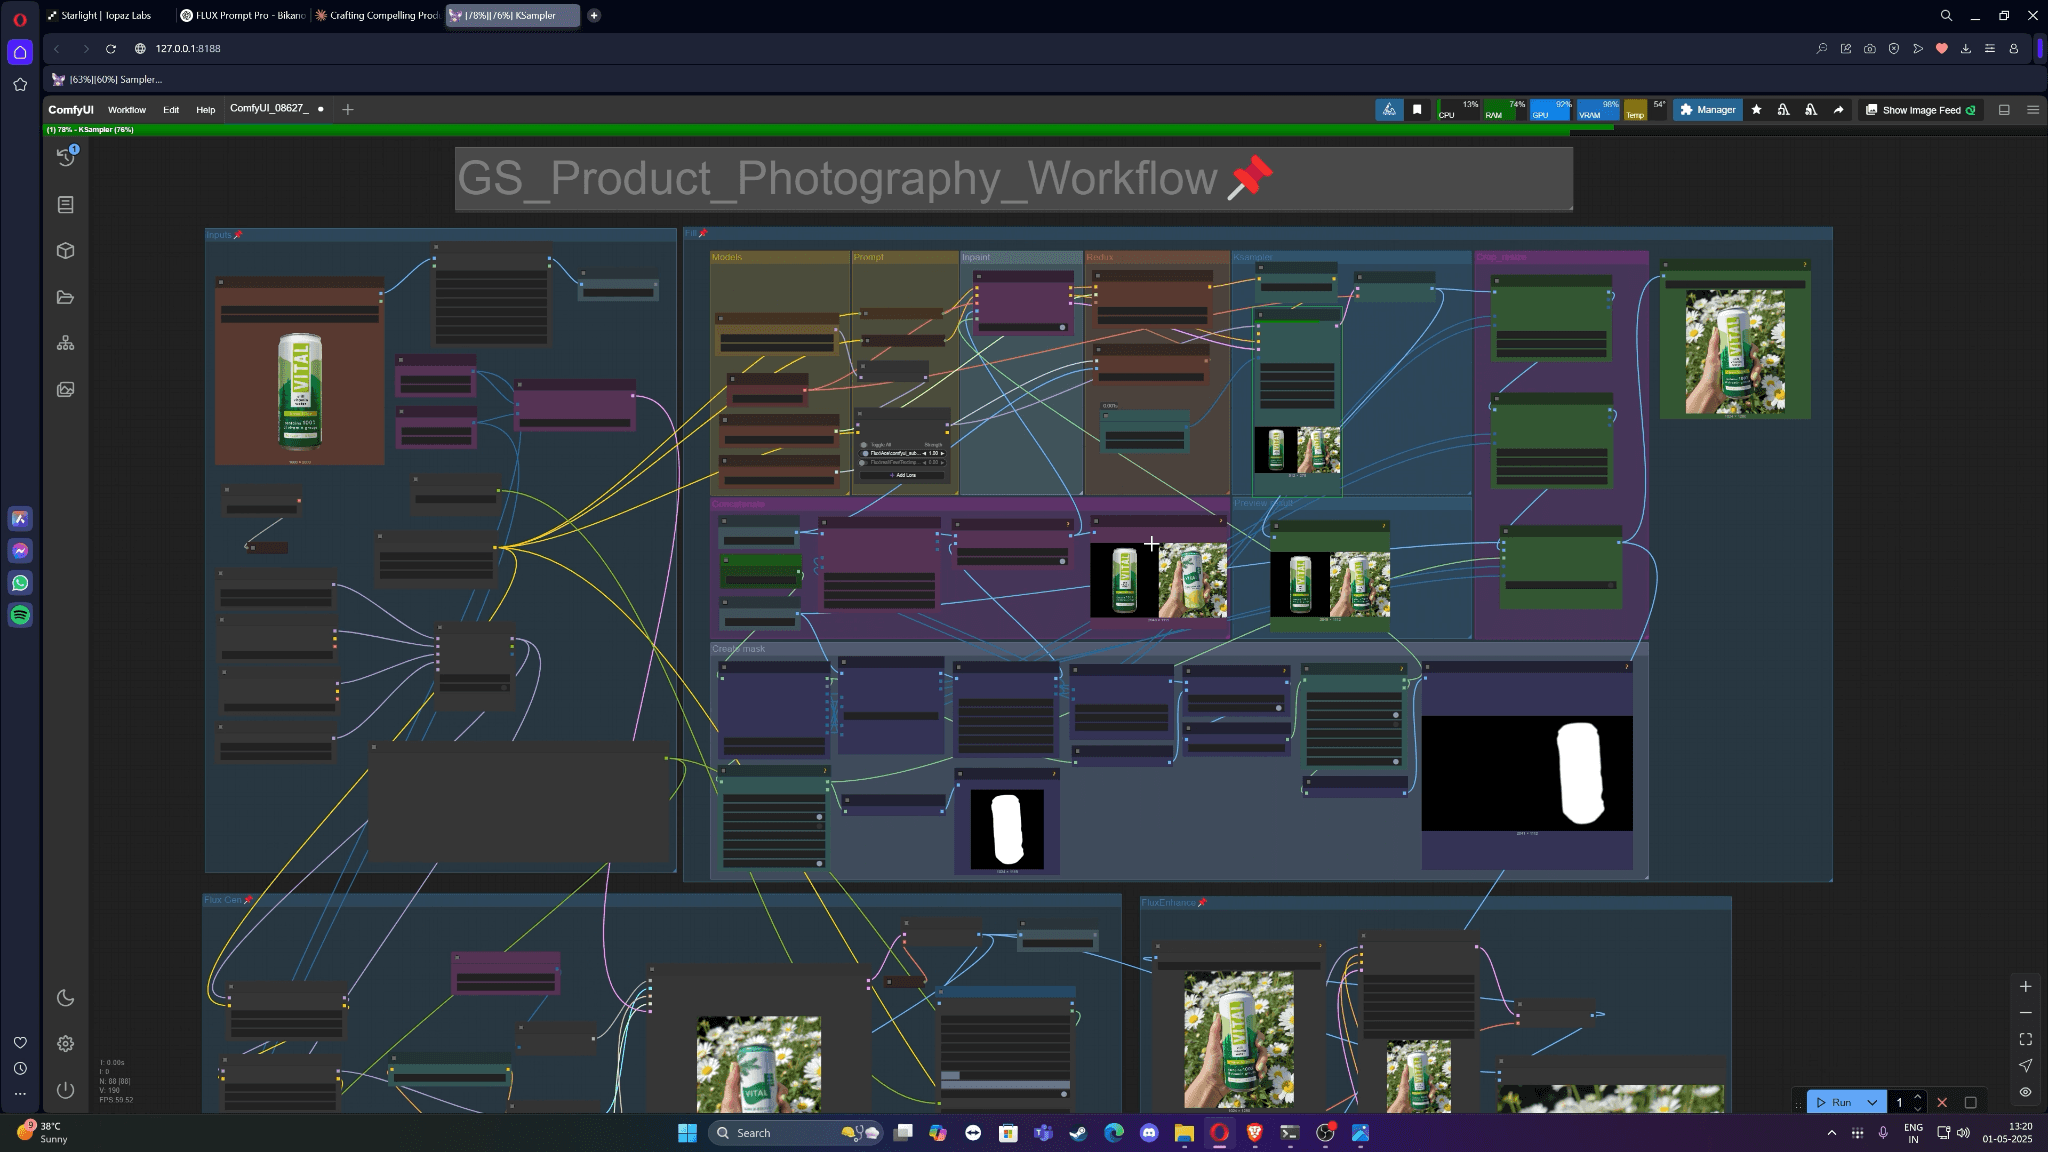
Task: Click the large mask preview image
Action: coord(1527,773)
